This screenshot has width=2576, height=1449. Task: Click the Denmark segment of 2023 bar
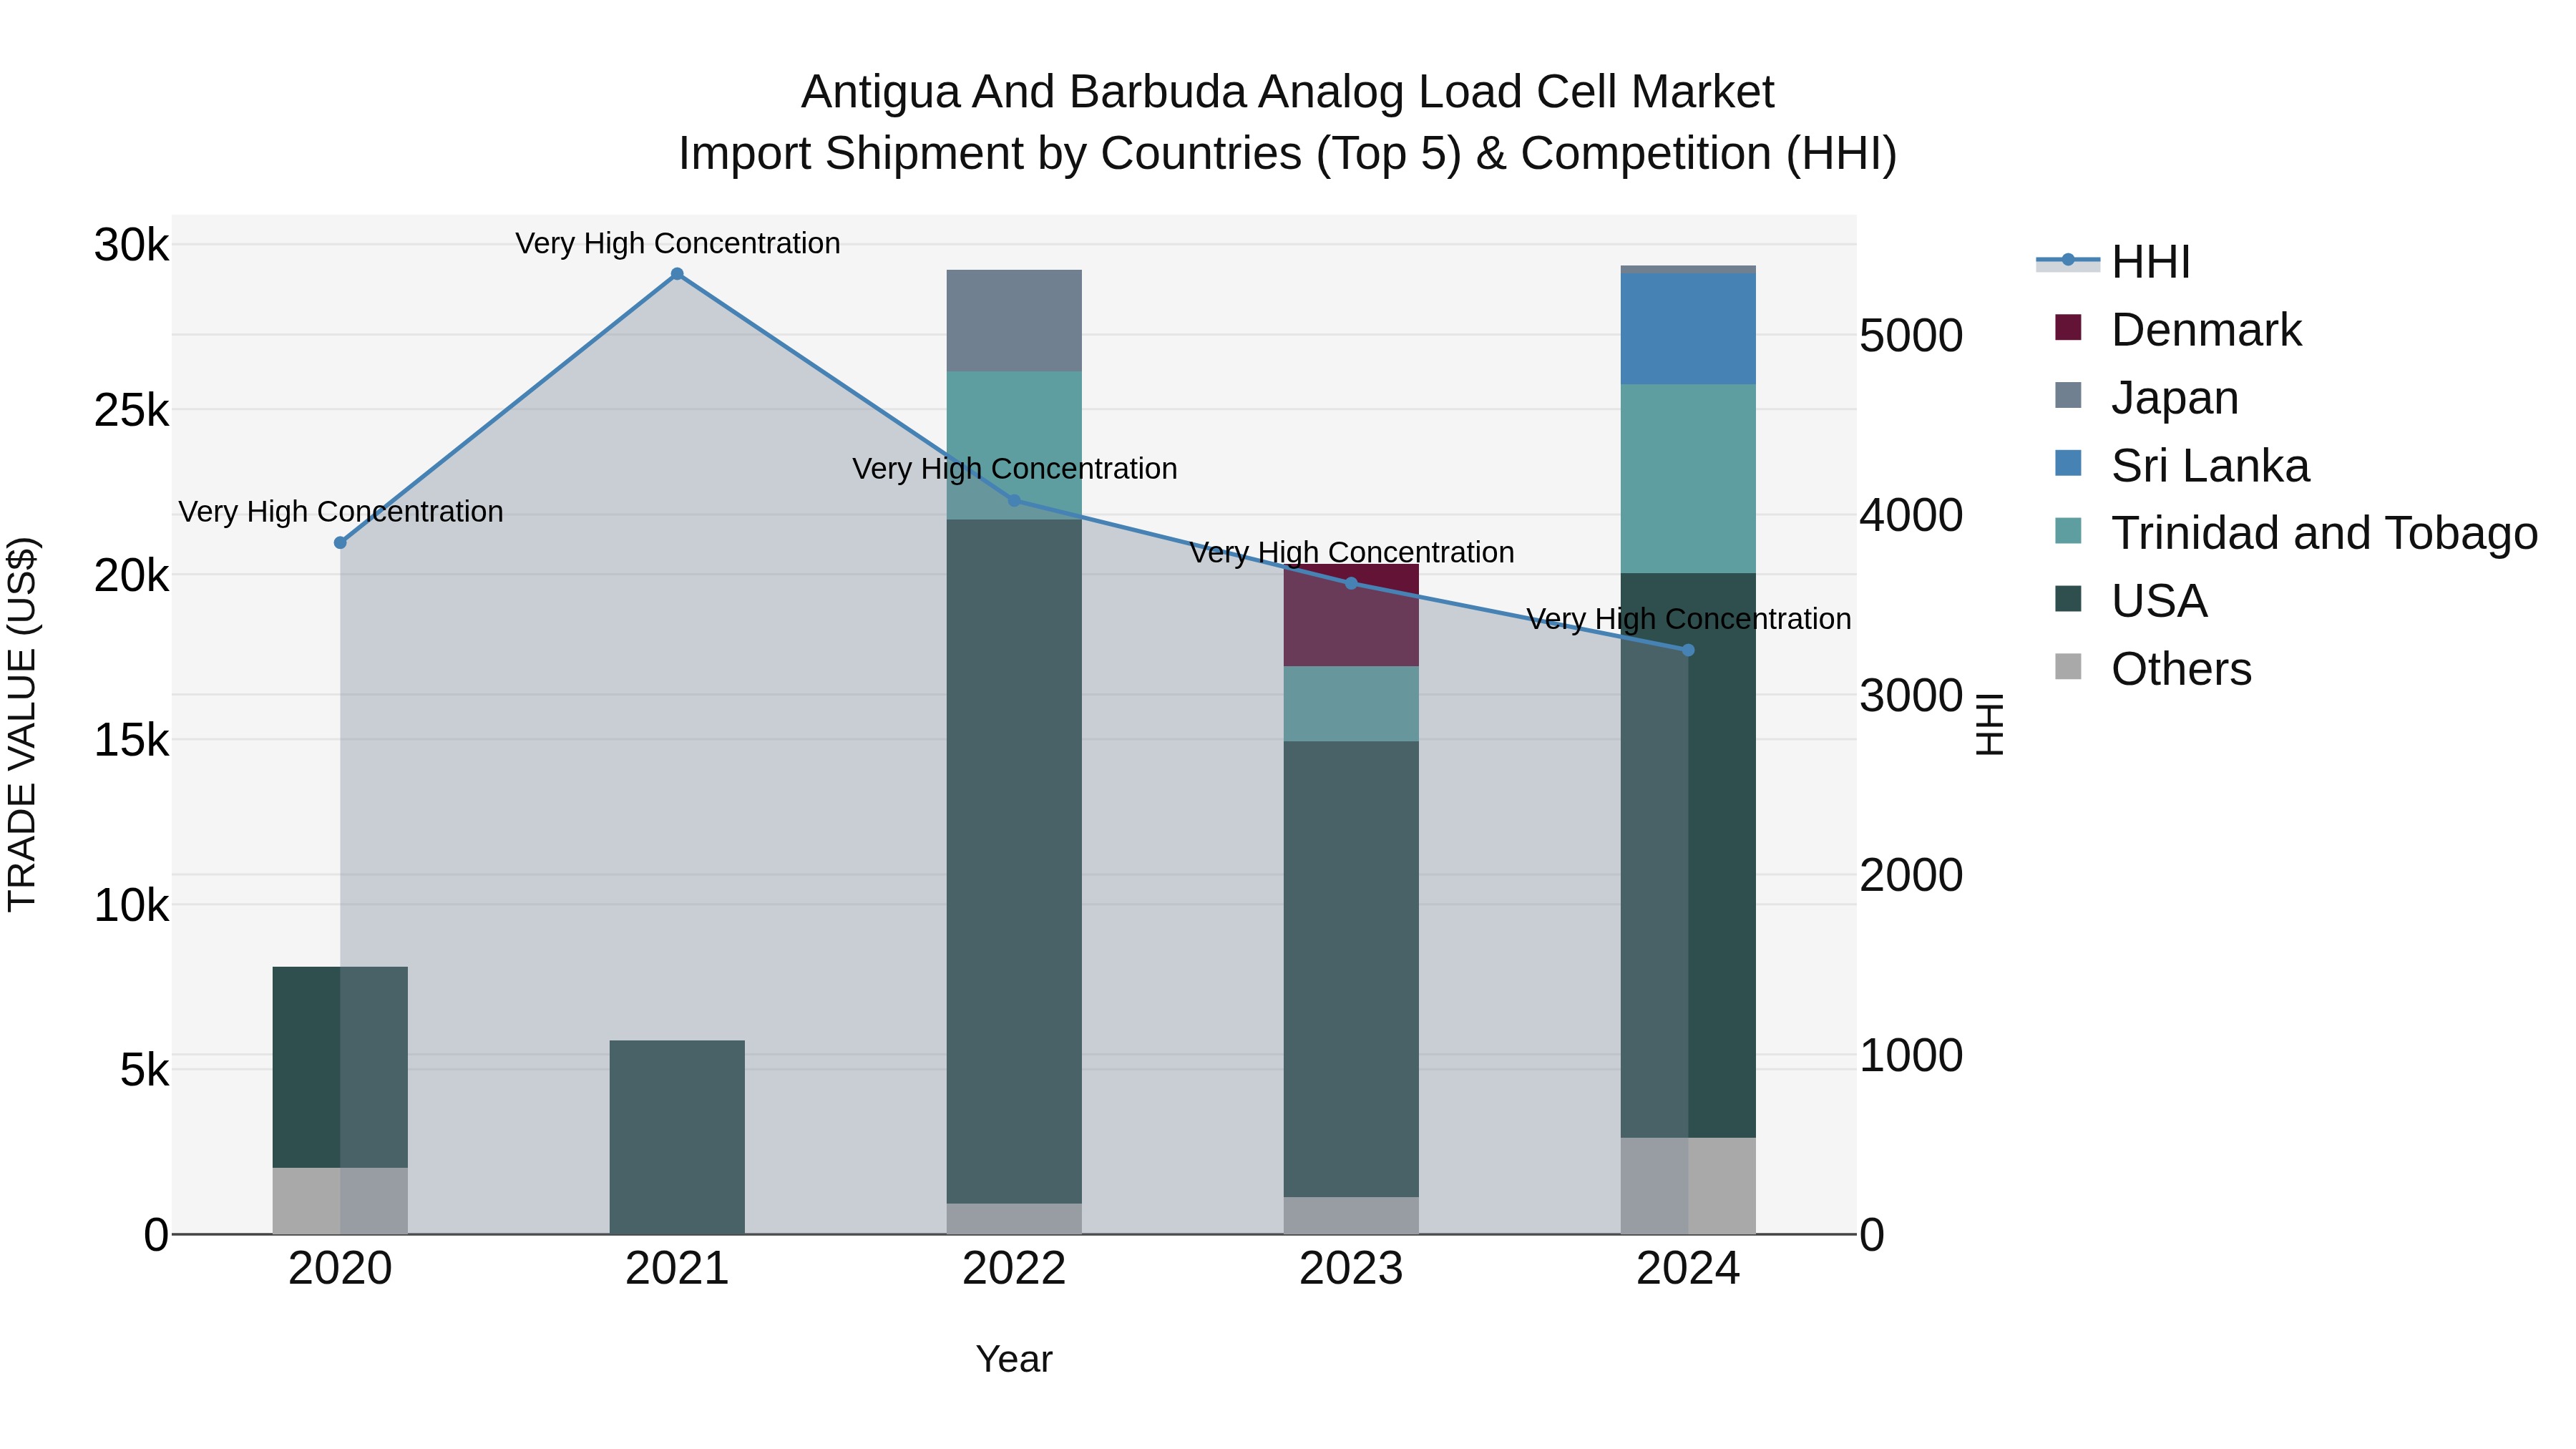[1351, 615]
